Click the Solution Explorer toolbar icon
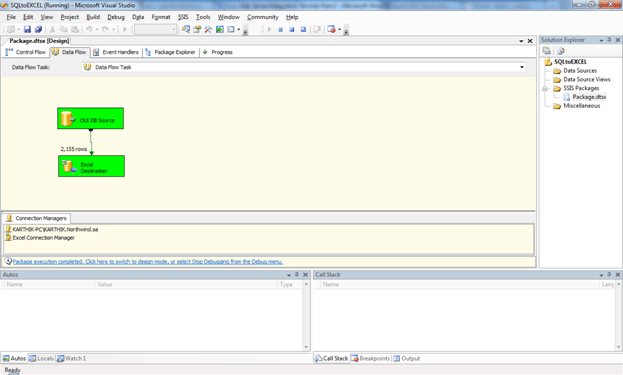 186,29
